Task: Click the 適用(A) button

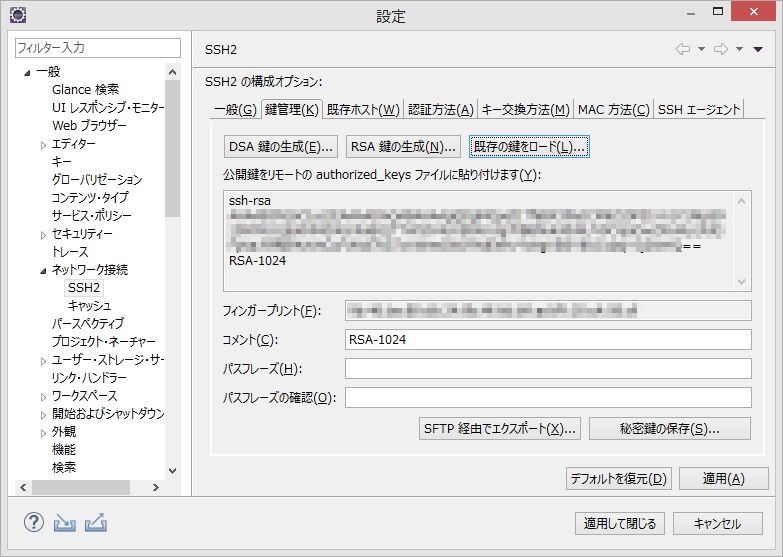Action: coord(724,479)
